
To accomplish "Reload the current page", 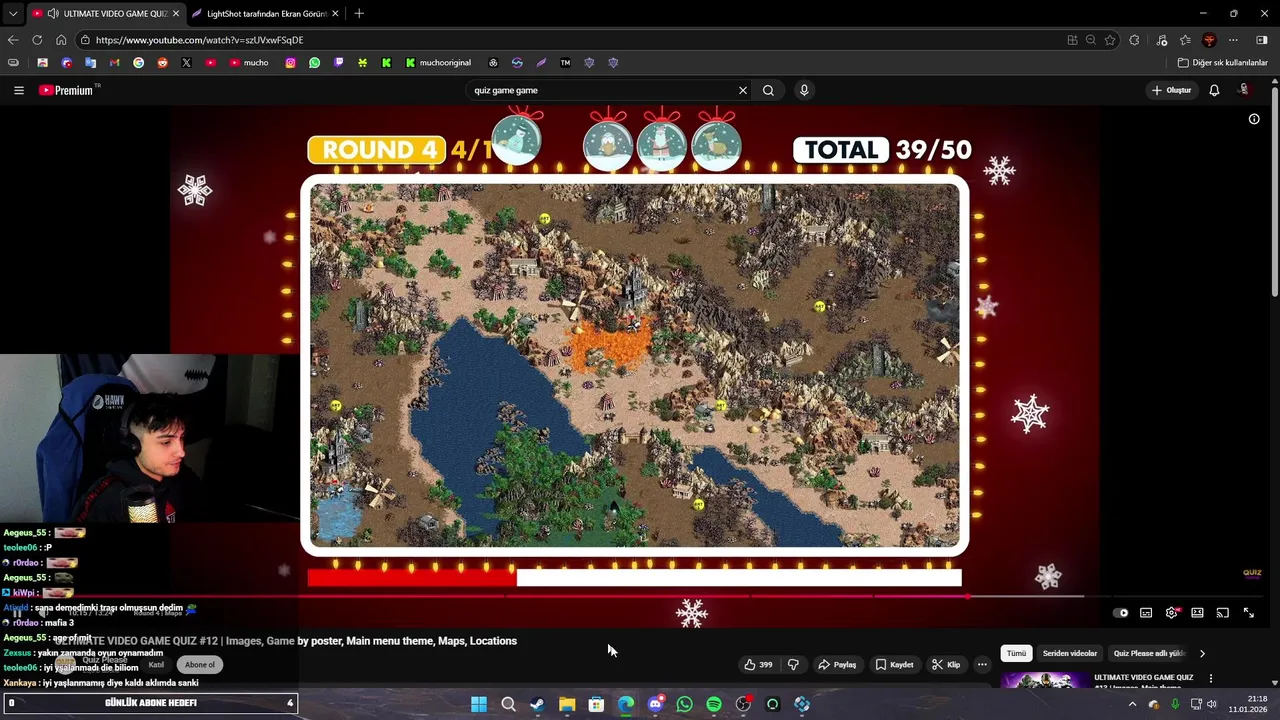I will pos(37,40).
